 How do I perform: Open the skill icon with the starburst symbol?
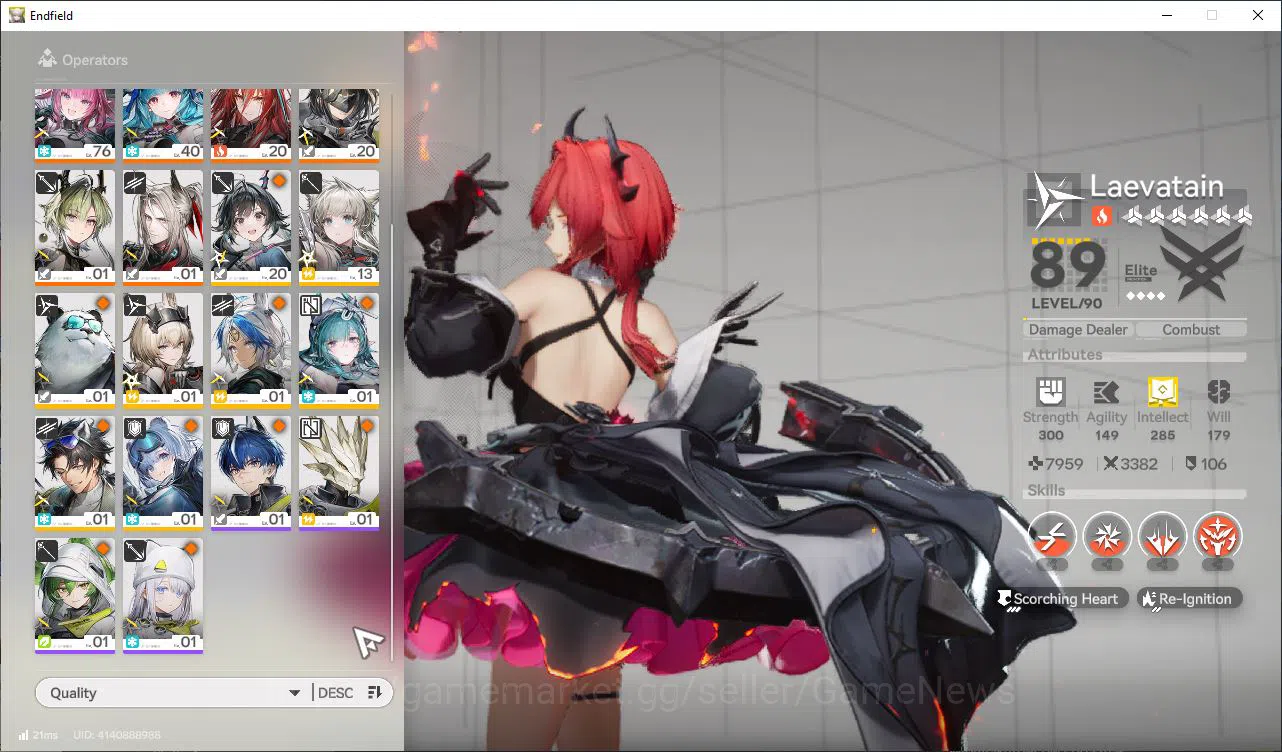pos(1107,536)
